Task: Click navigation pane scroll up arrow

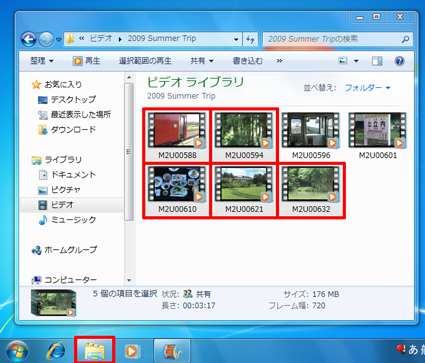Action: tap(129, 78)
